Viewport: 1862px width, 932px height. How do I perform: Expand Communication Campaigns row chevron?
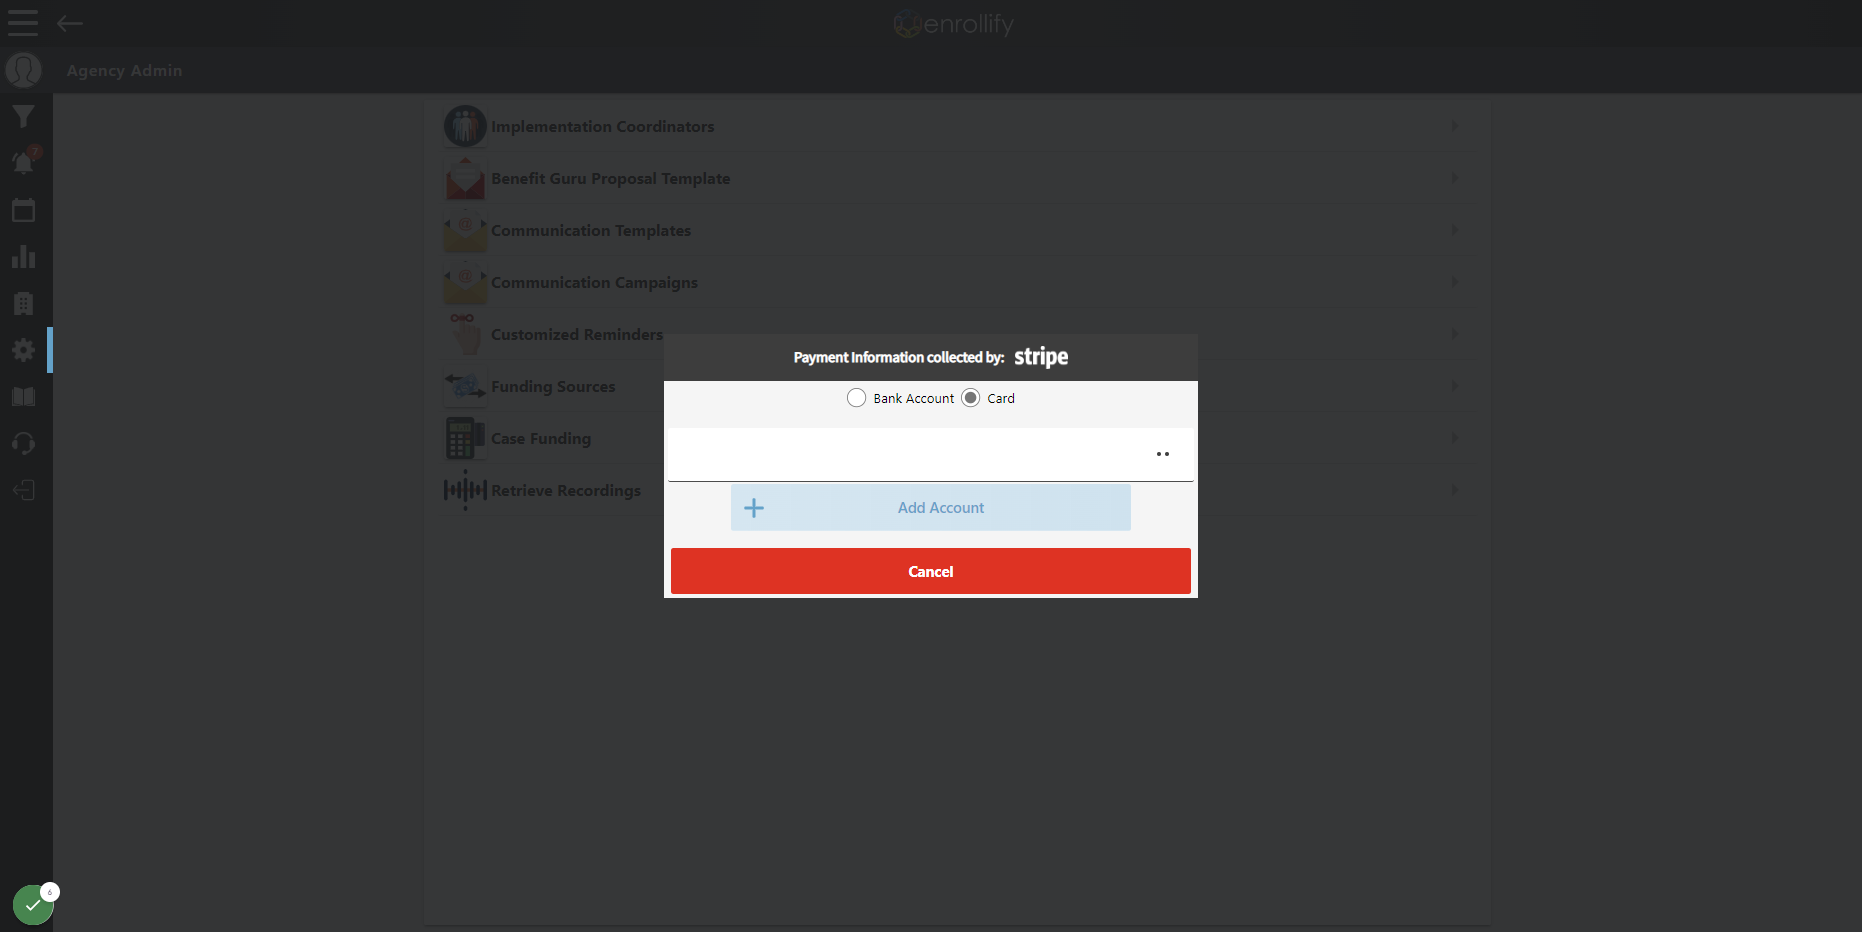[1454, 282]
